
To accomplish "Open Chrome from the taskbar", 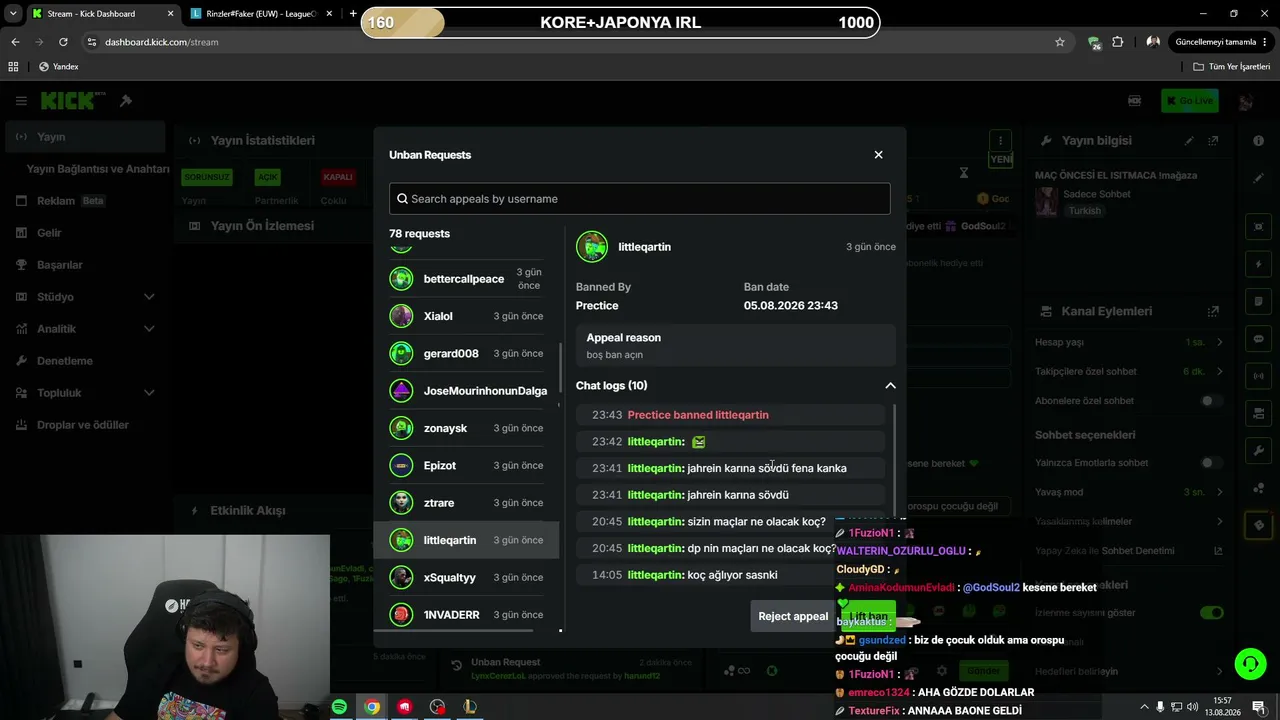I will 372,707.
